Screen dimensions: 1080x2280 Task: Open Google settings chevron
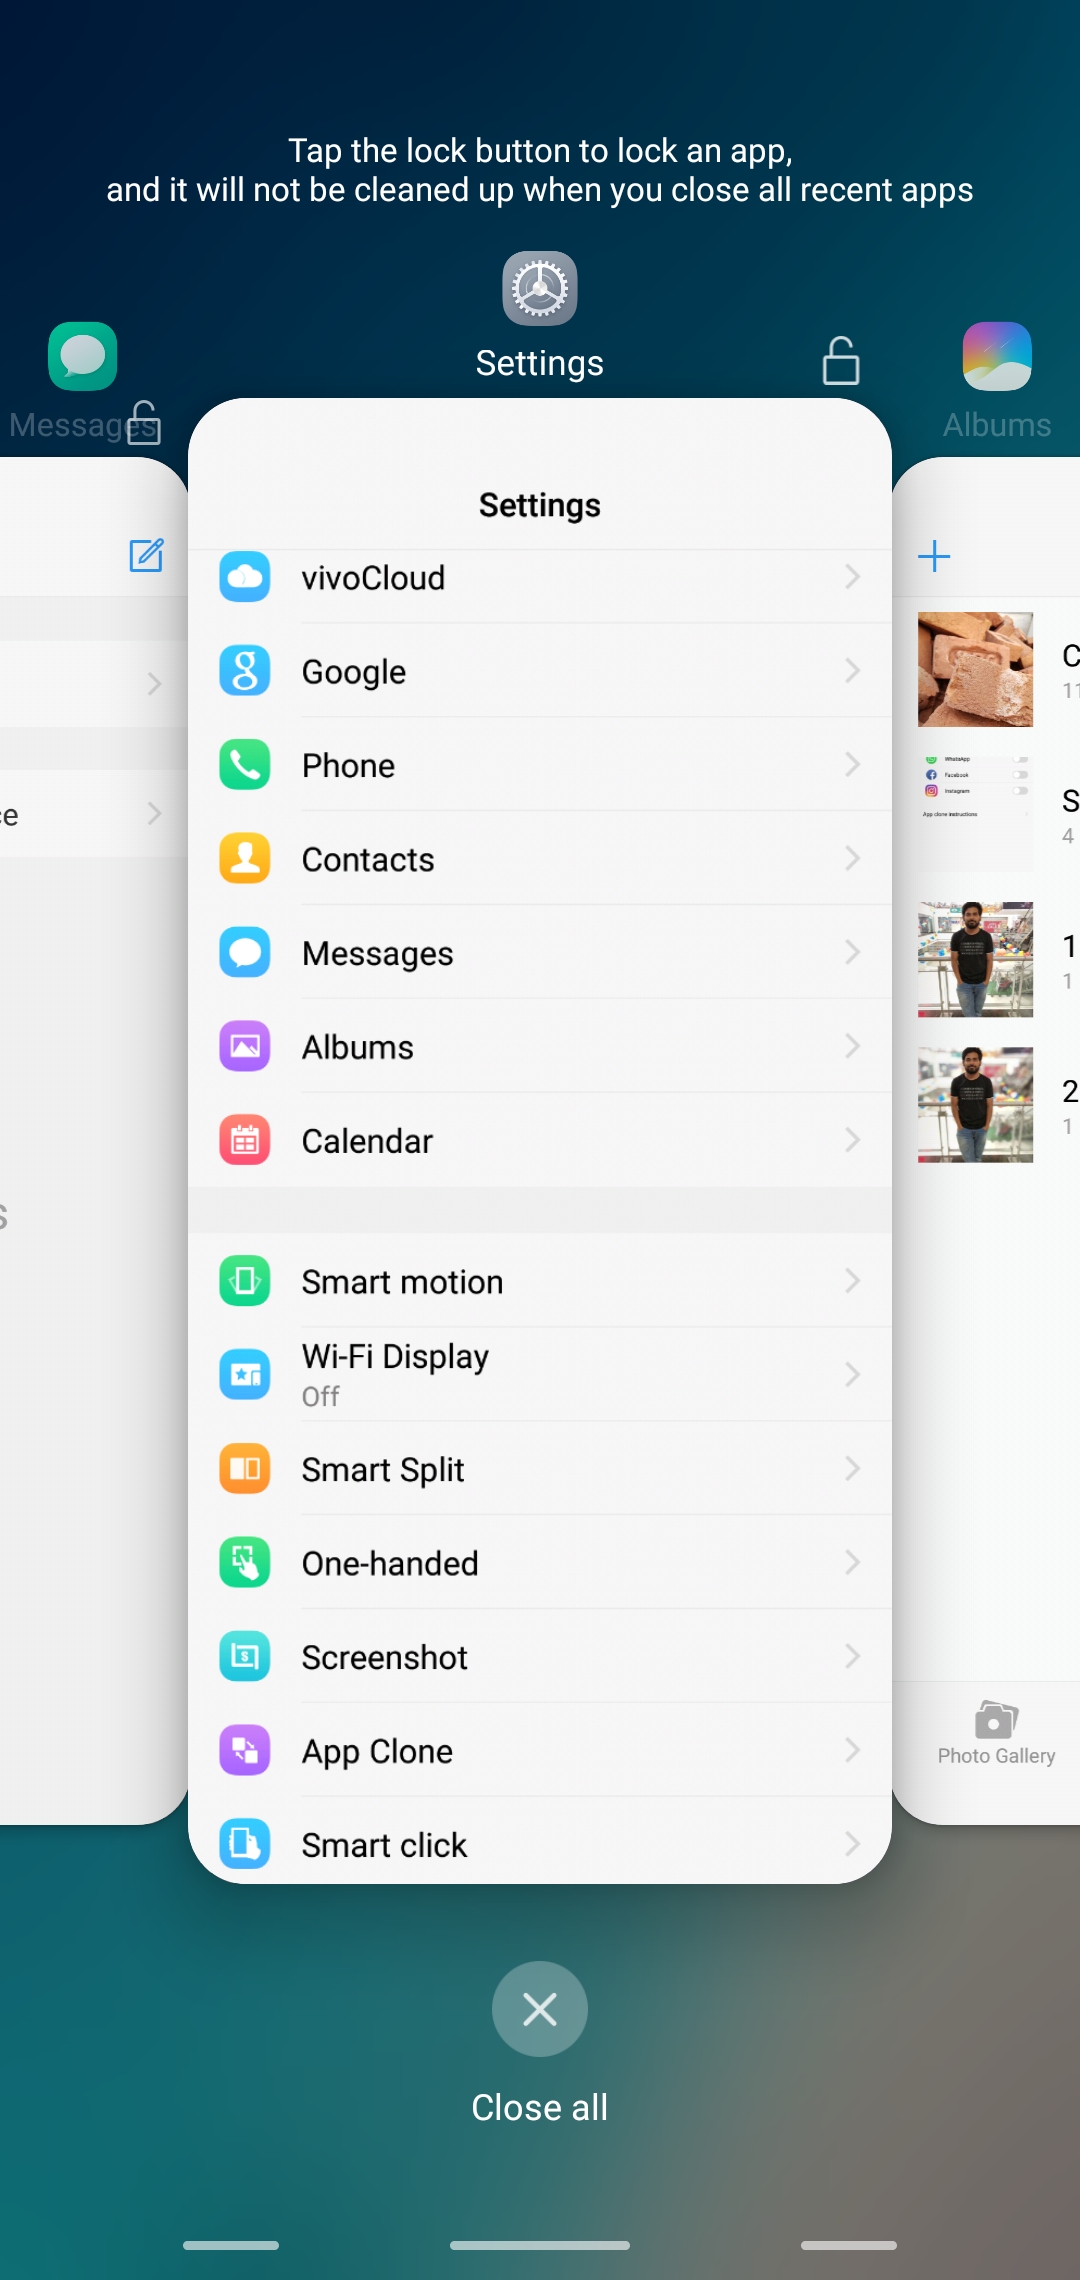[x=852, y=671]
